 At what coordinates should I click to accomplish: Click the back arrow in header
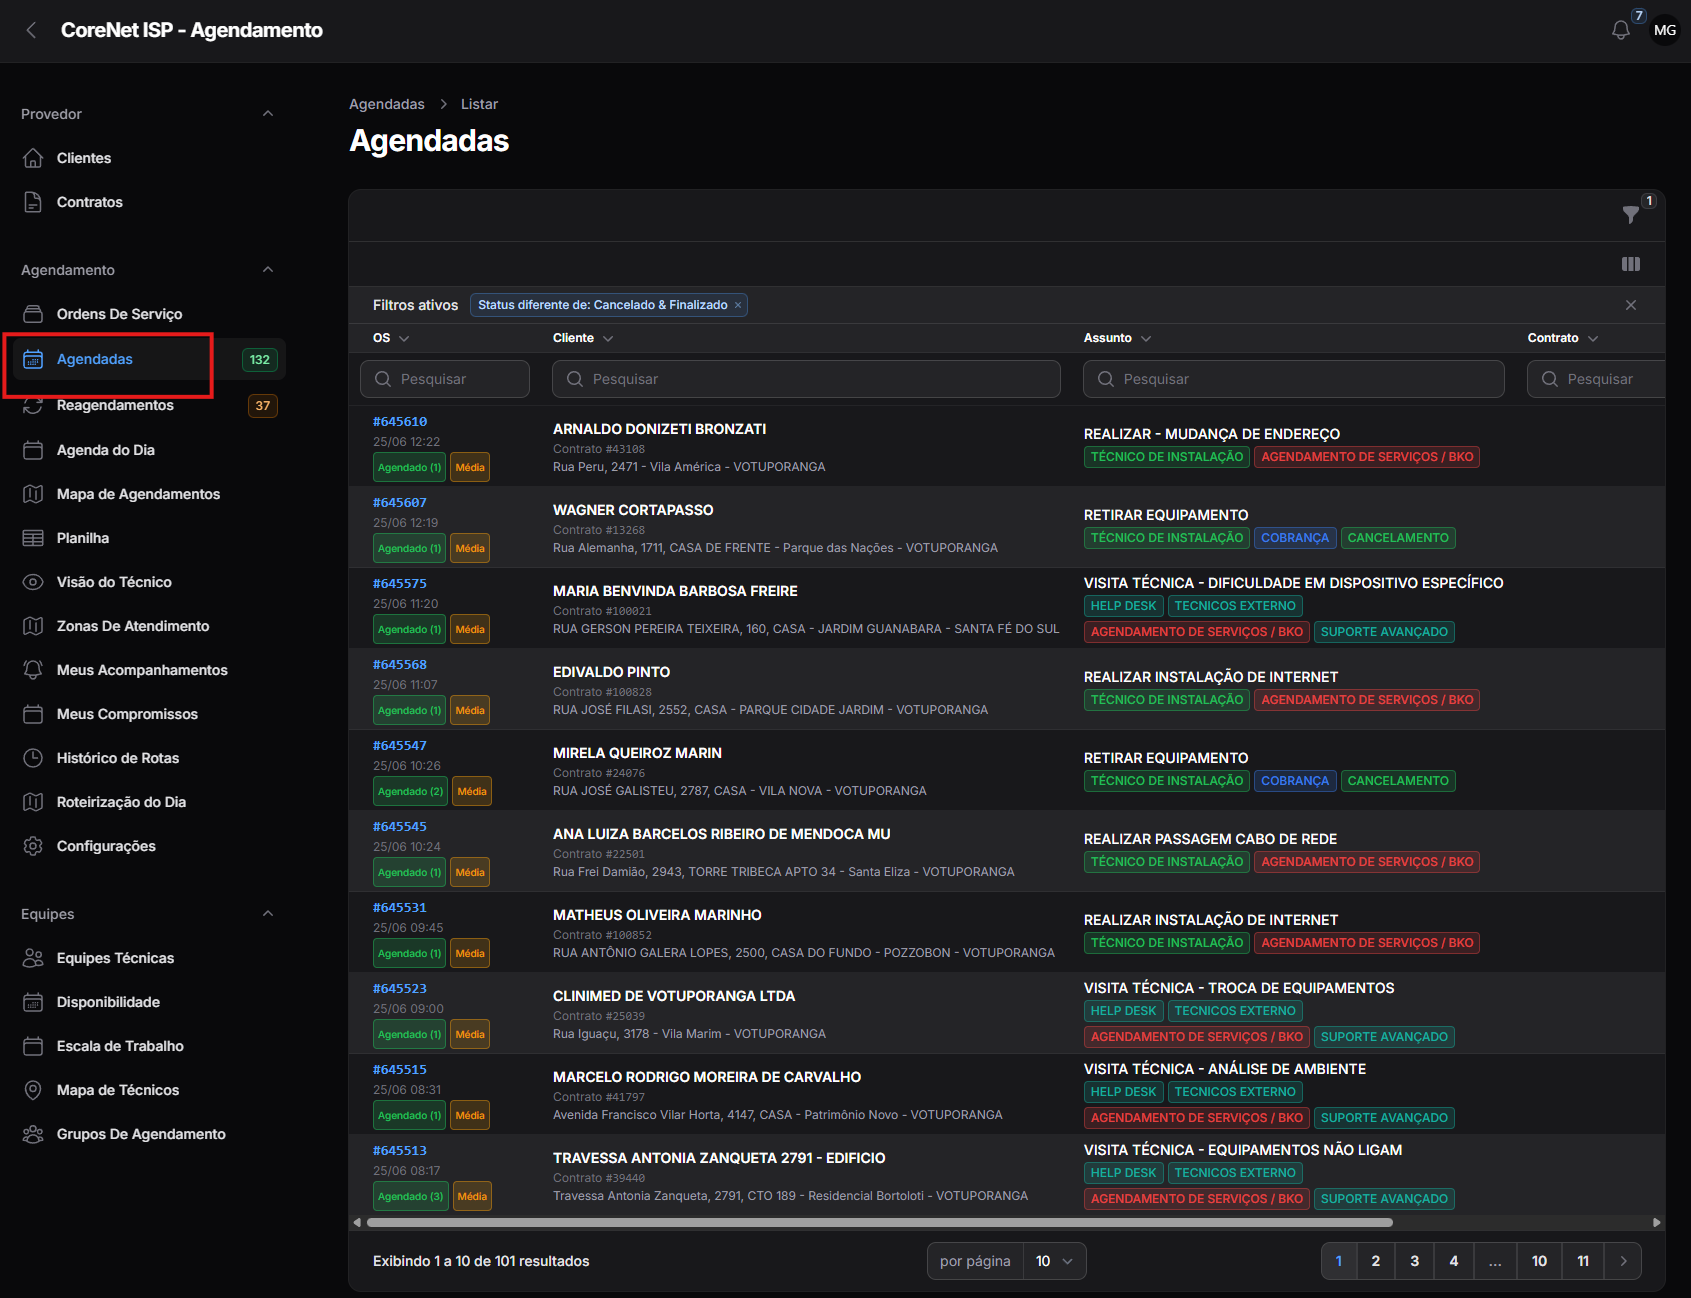[x=31, y=30]
